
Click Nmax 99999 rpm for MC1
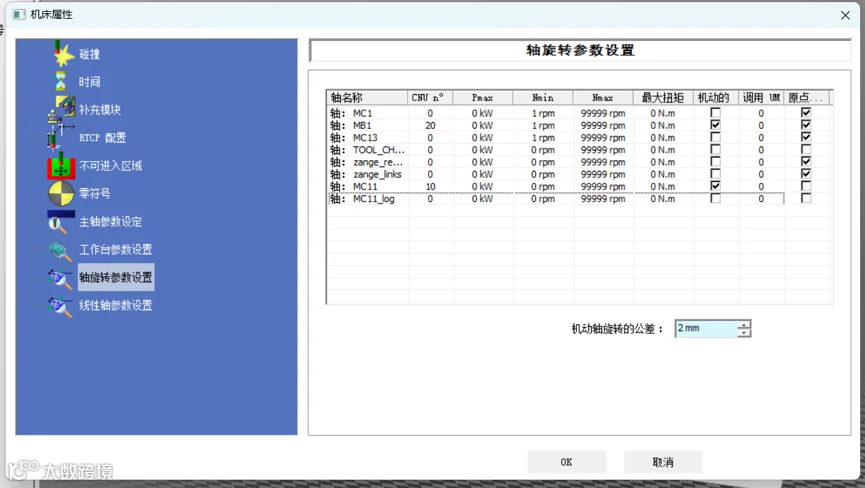(x=603, y=113)
